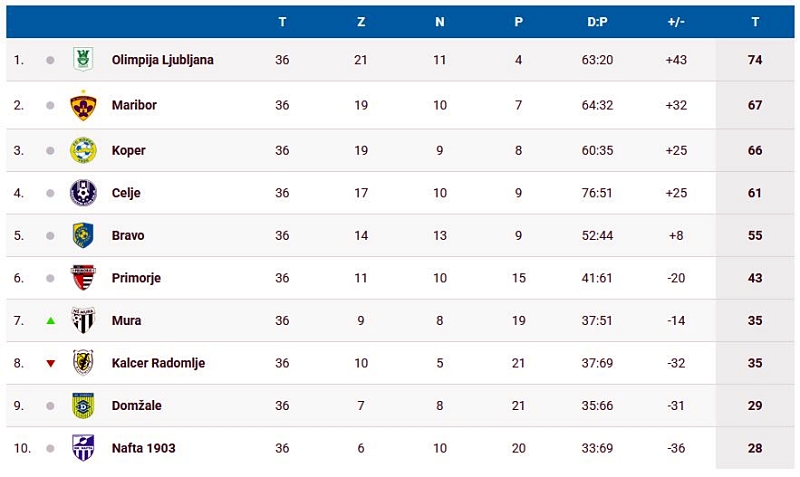Click Mura's green up-arrow position indicator
800x477 pixels.
[50, 321]
